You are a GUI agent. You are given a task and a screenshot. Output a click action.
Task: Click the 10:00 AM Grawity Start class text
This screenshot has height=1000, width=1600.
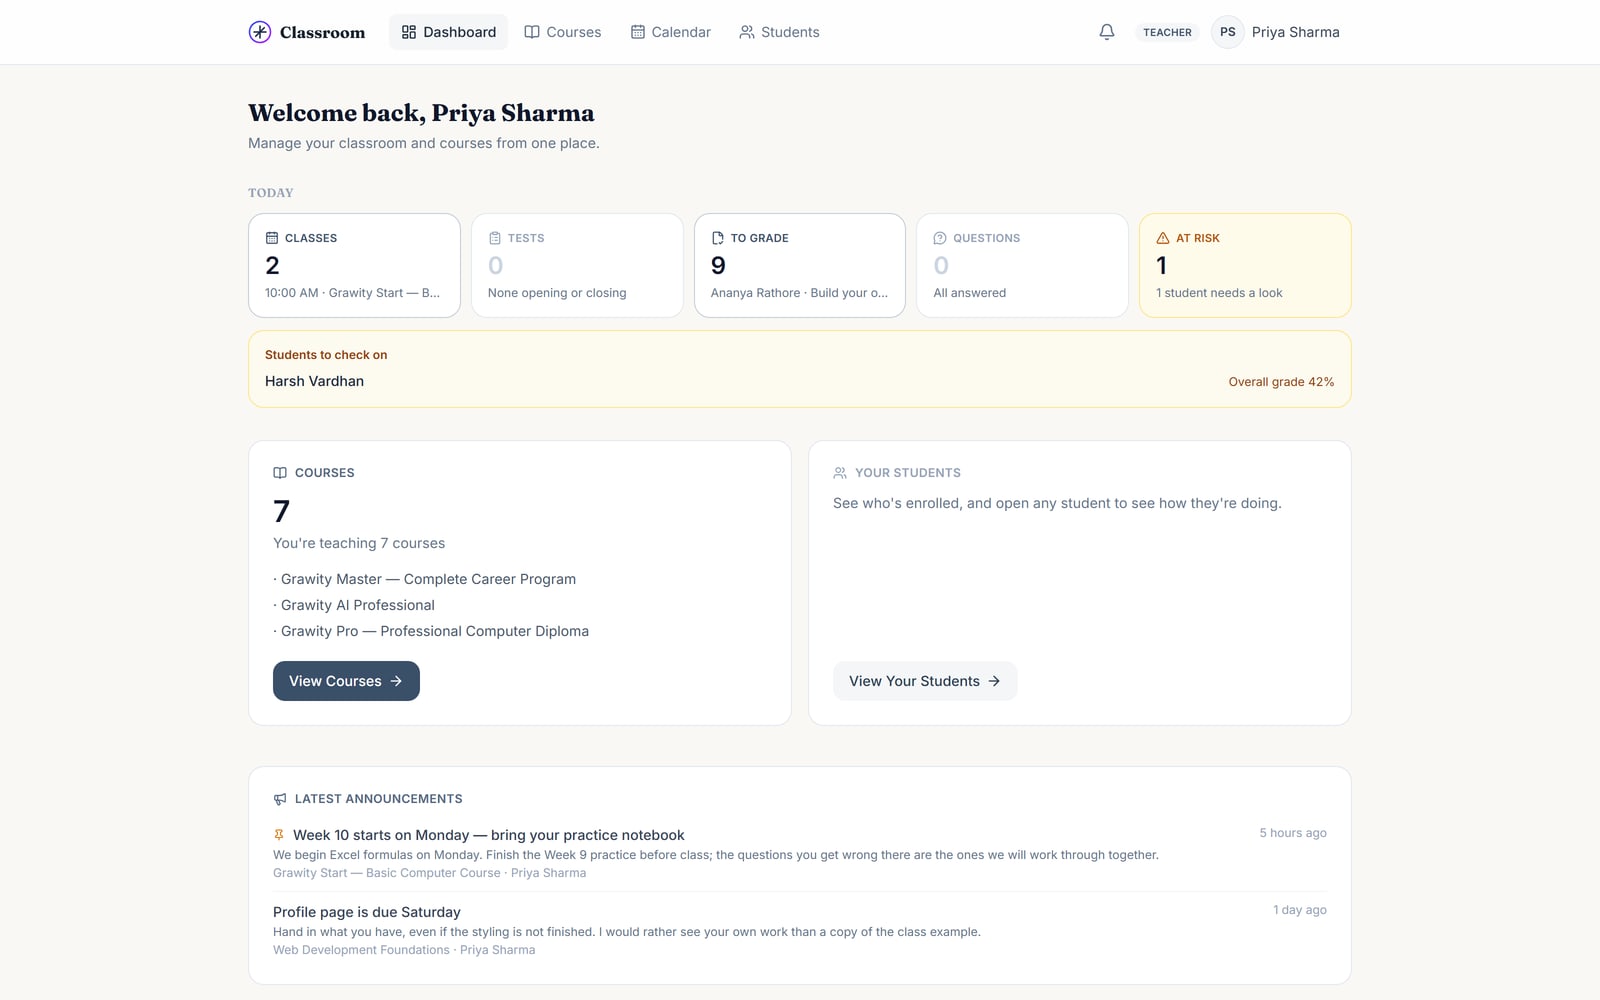(352, 293)
